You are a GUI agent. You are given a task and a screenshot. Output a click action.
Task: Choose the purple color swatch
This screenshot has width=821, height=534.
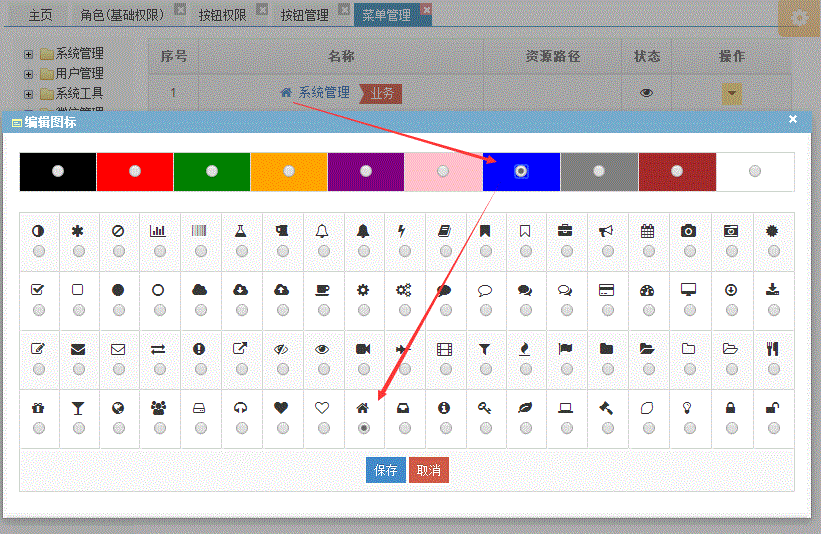(x=366, y=171)
